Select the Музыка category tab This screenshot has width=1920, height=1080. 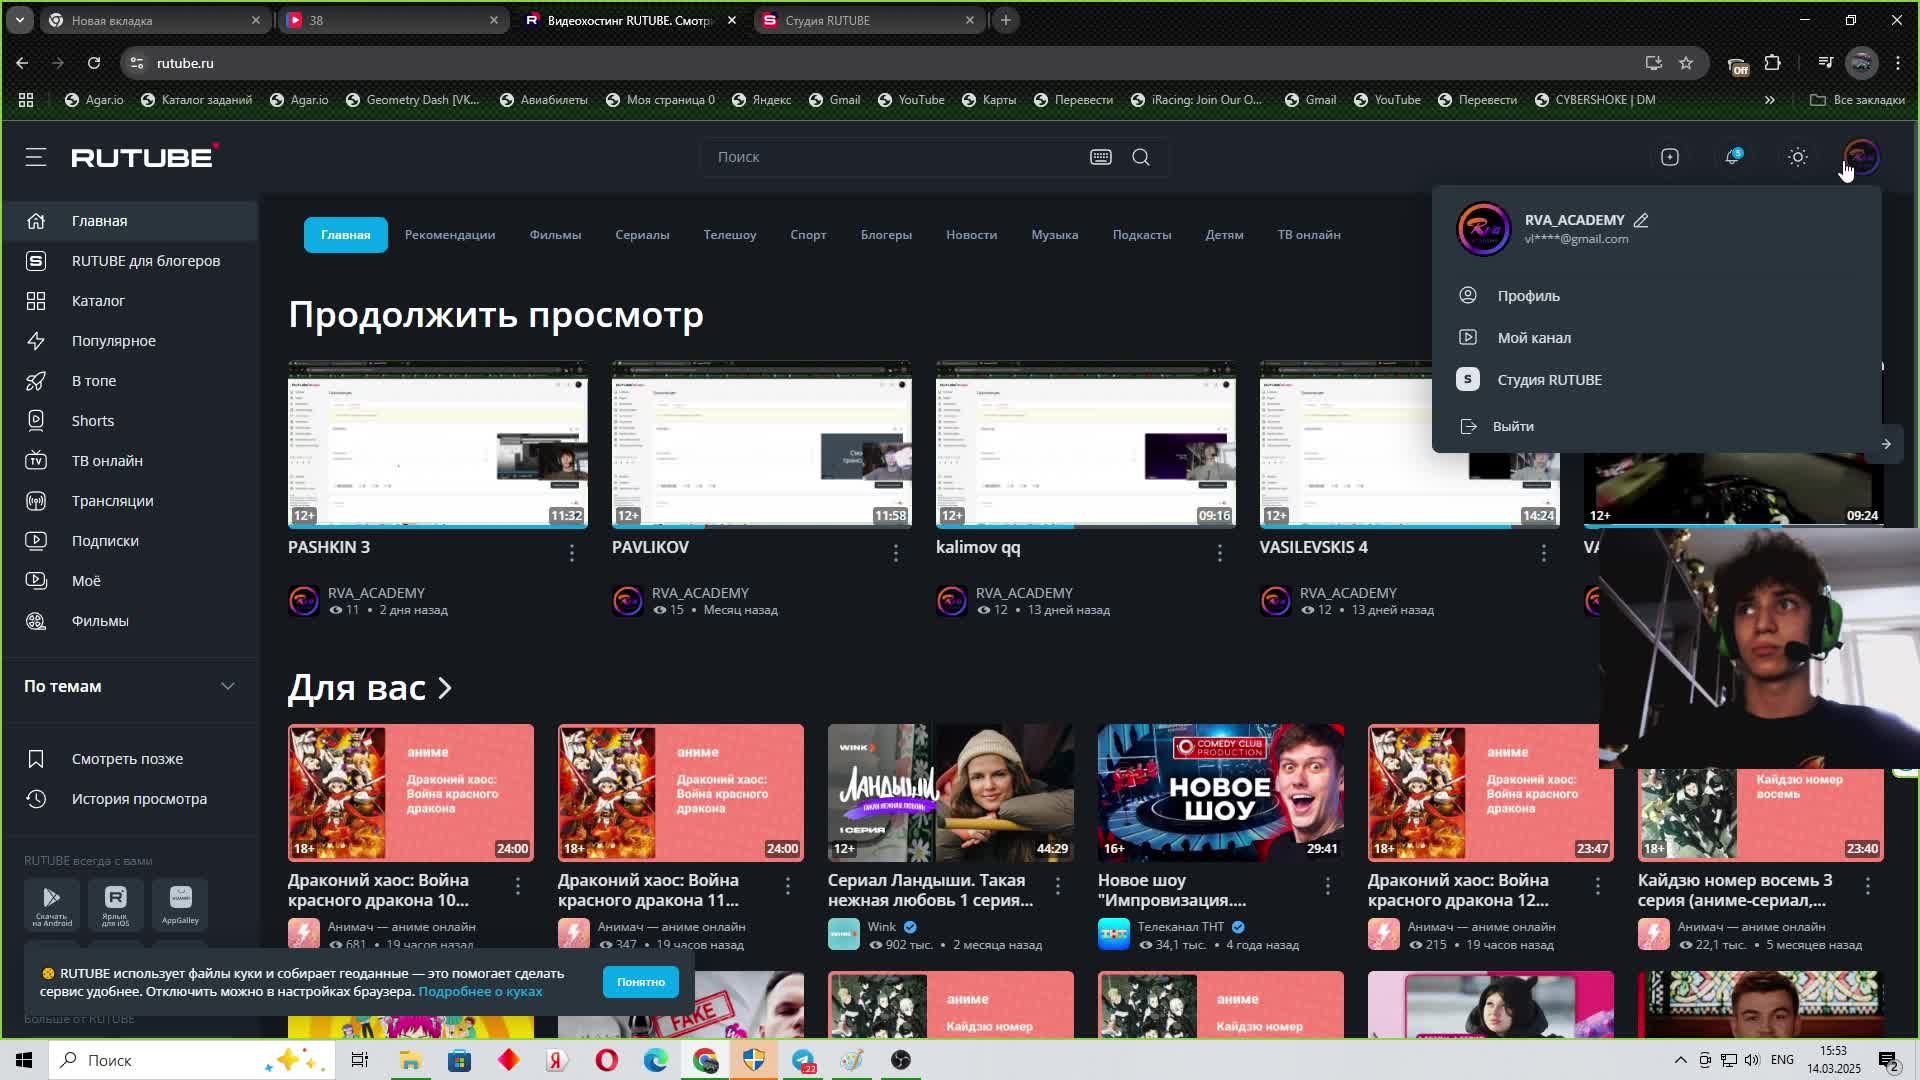pos(1055,235)
